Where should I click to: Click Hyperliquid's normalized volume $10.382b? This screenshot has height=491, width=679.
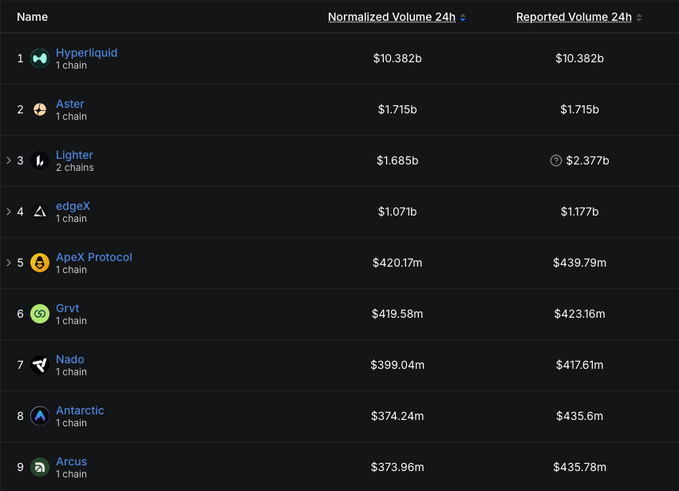coord(397,58)
